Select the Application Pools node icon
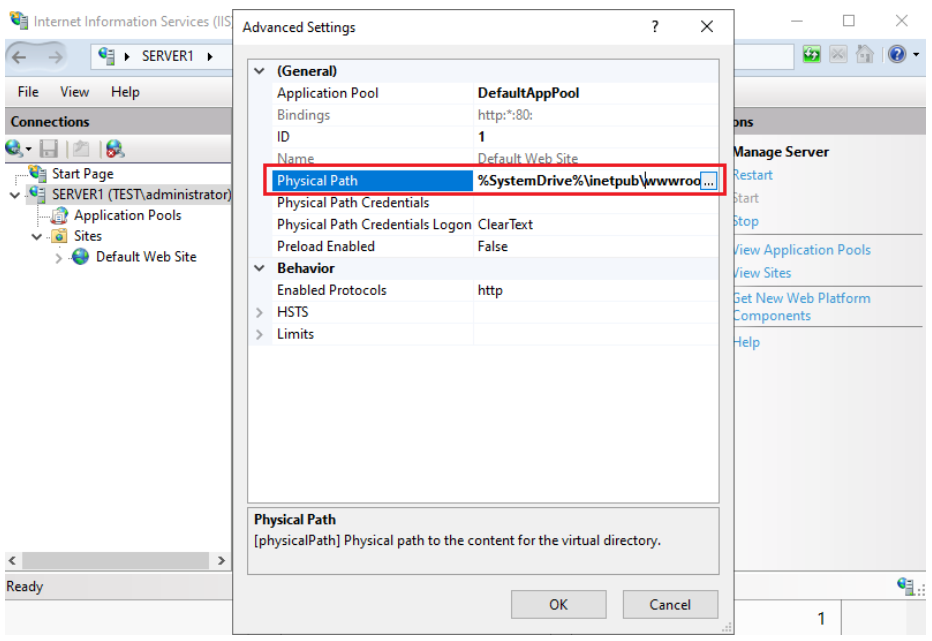Screen dimensions: 932x641 click(60, 215)
